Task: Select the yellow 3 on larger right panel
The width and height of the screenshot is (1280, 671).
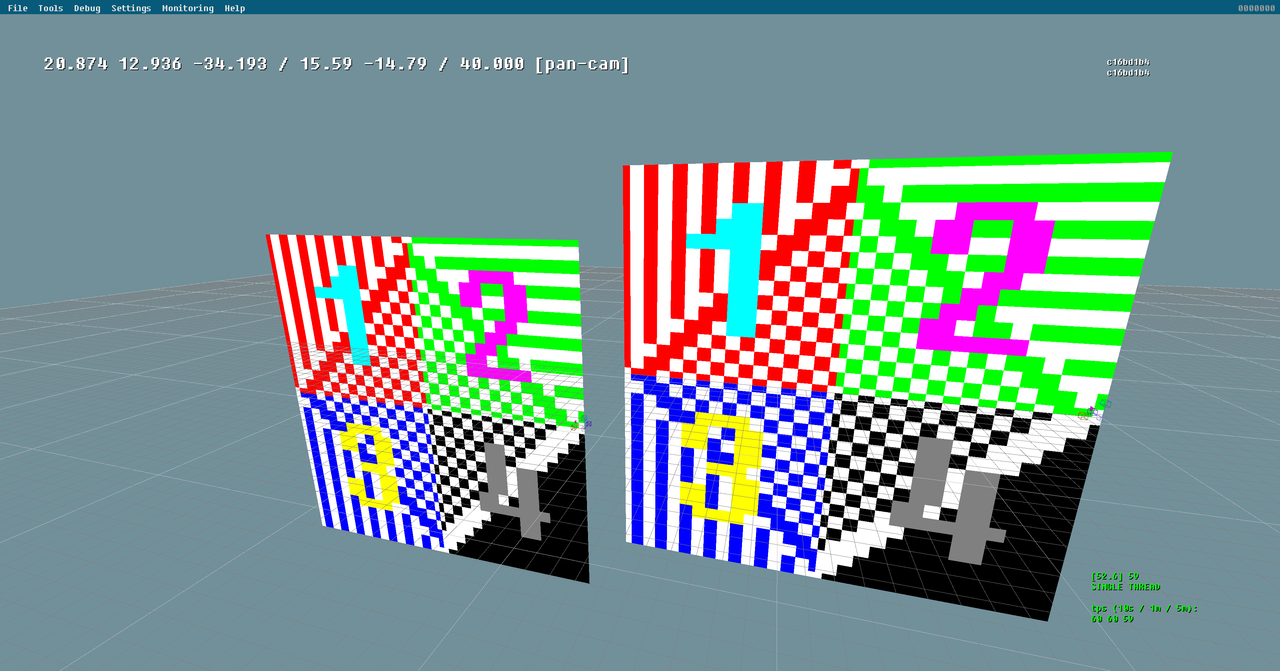Action: coord(723,468)
